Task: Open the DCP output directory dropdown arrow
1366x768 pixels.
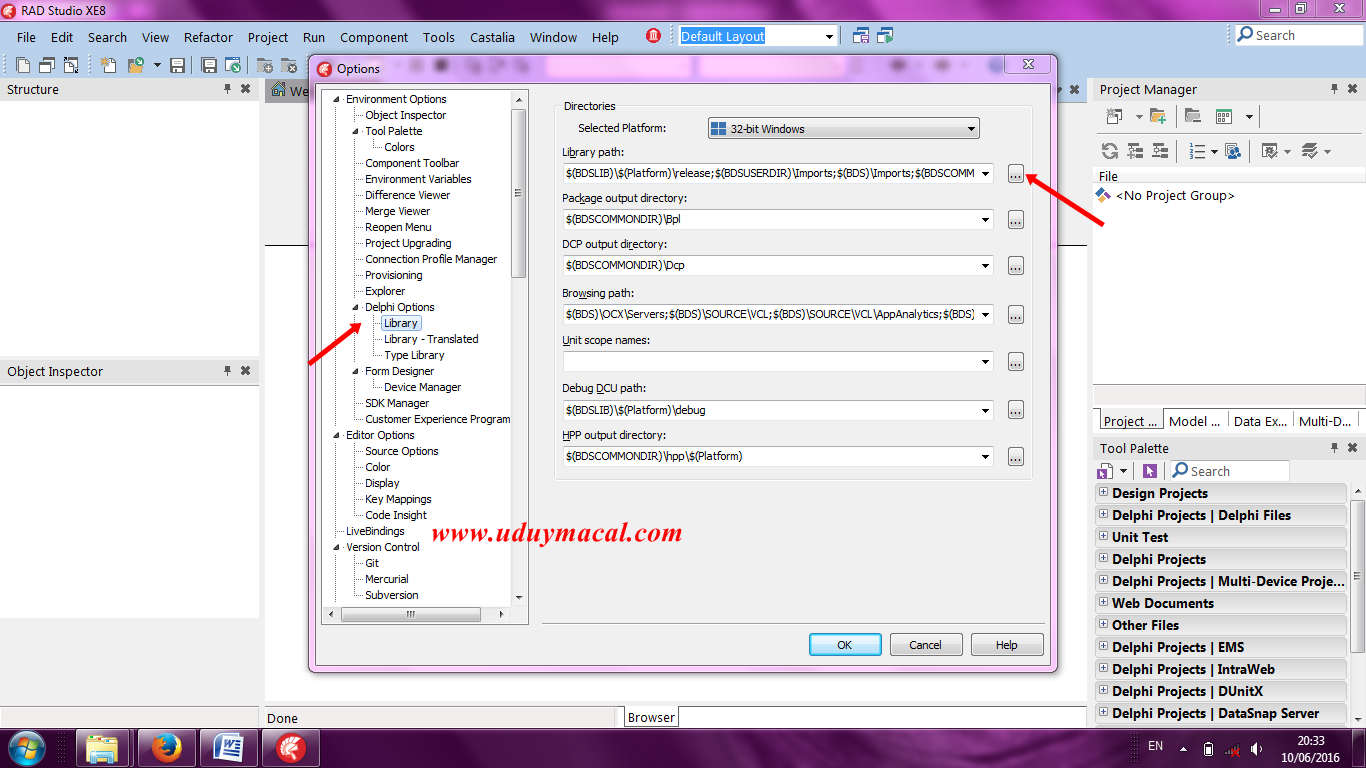Action: (985, 265)
